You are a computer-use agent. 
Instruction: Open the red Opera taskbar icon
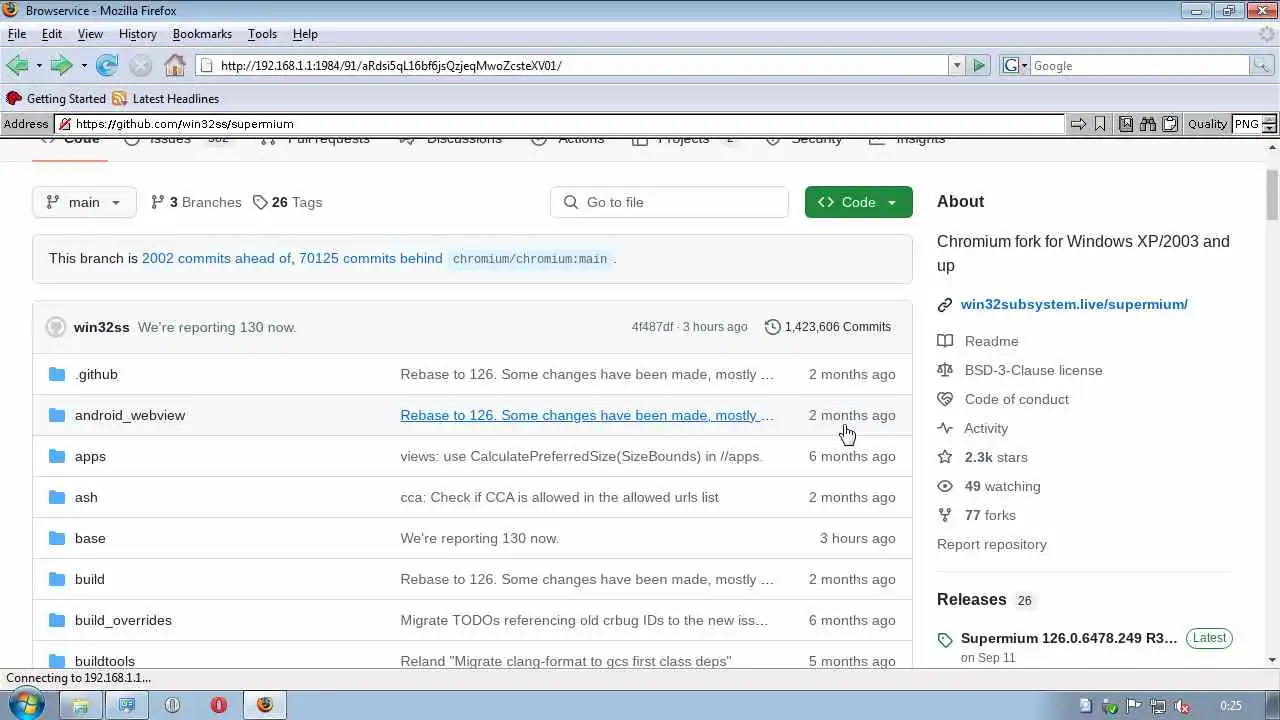(x=218, y=705)
